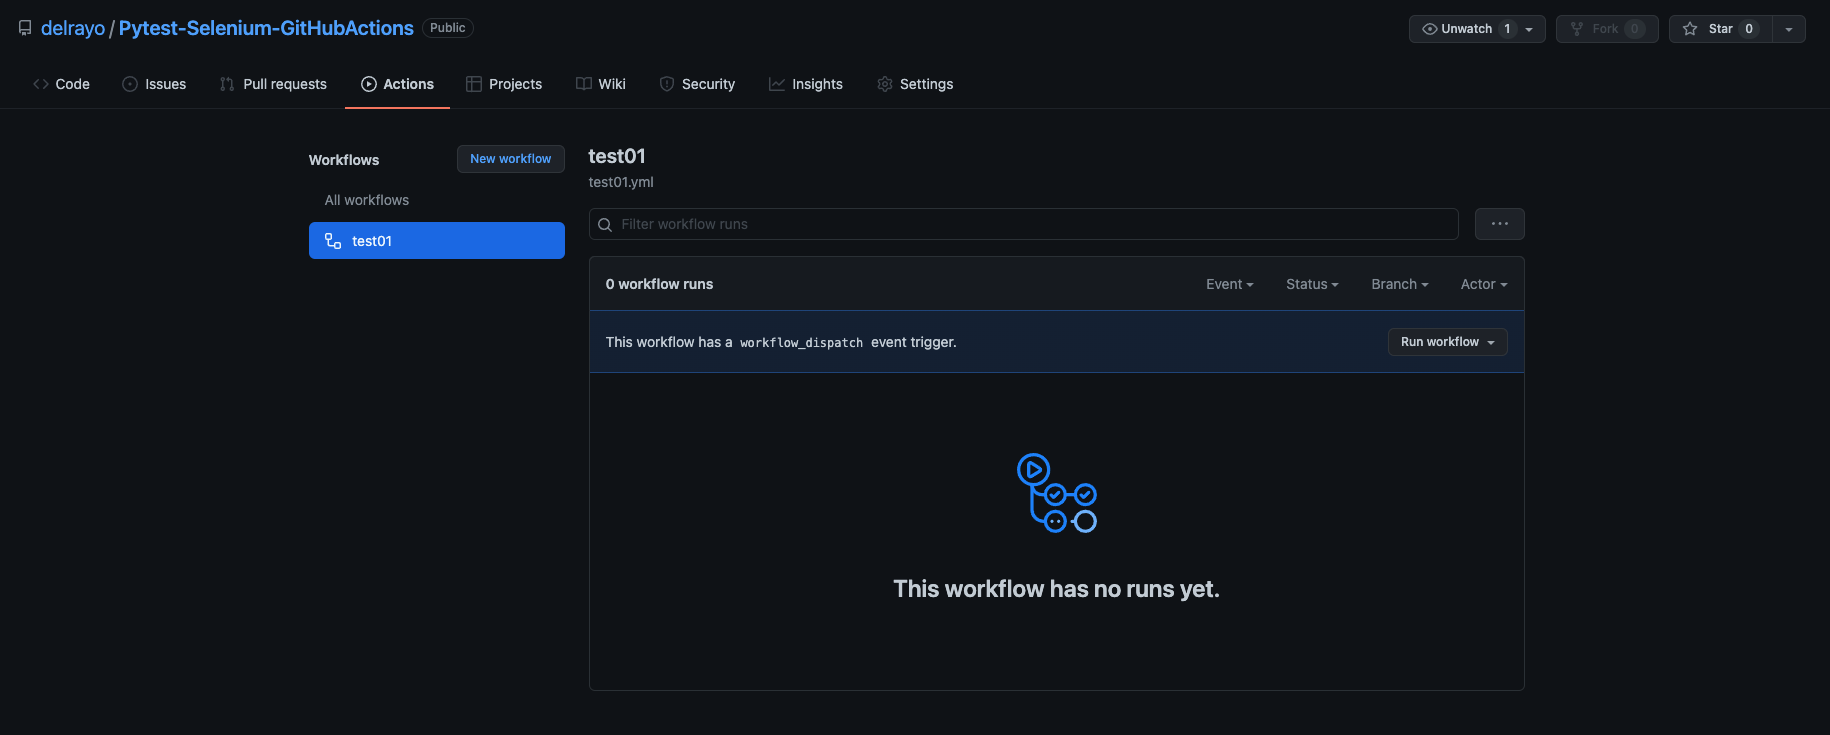
Task: Expand the Run workflow dropdown button
Action: click(1448, 342)
